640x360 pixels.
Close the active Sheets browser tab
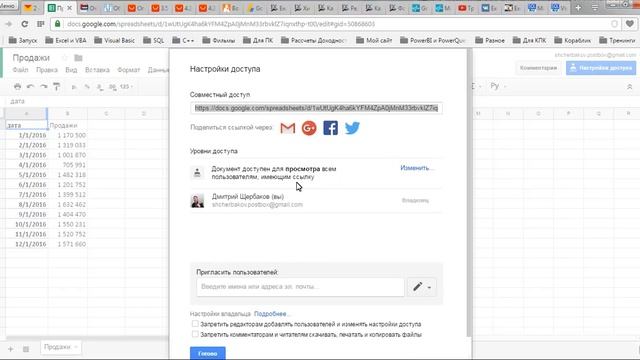[69, 8]
